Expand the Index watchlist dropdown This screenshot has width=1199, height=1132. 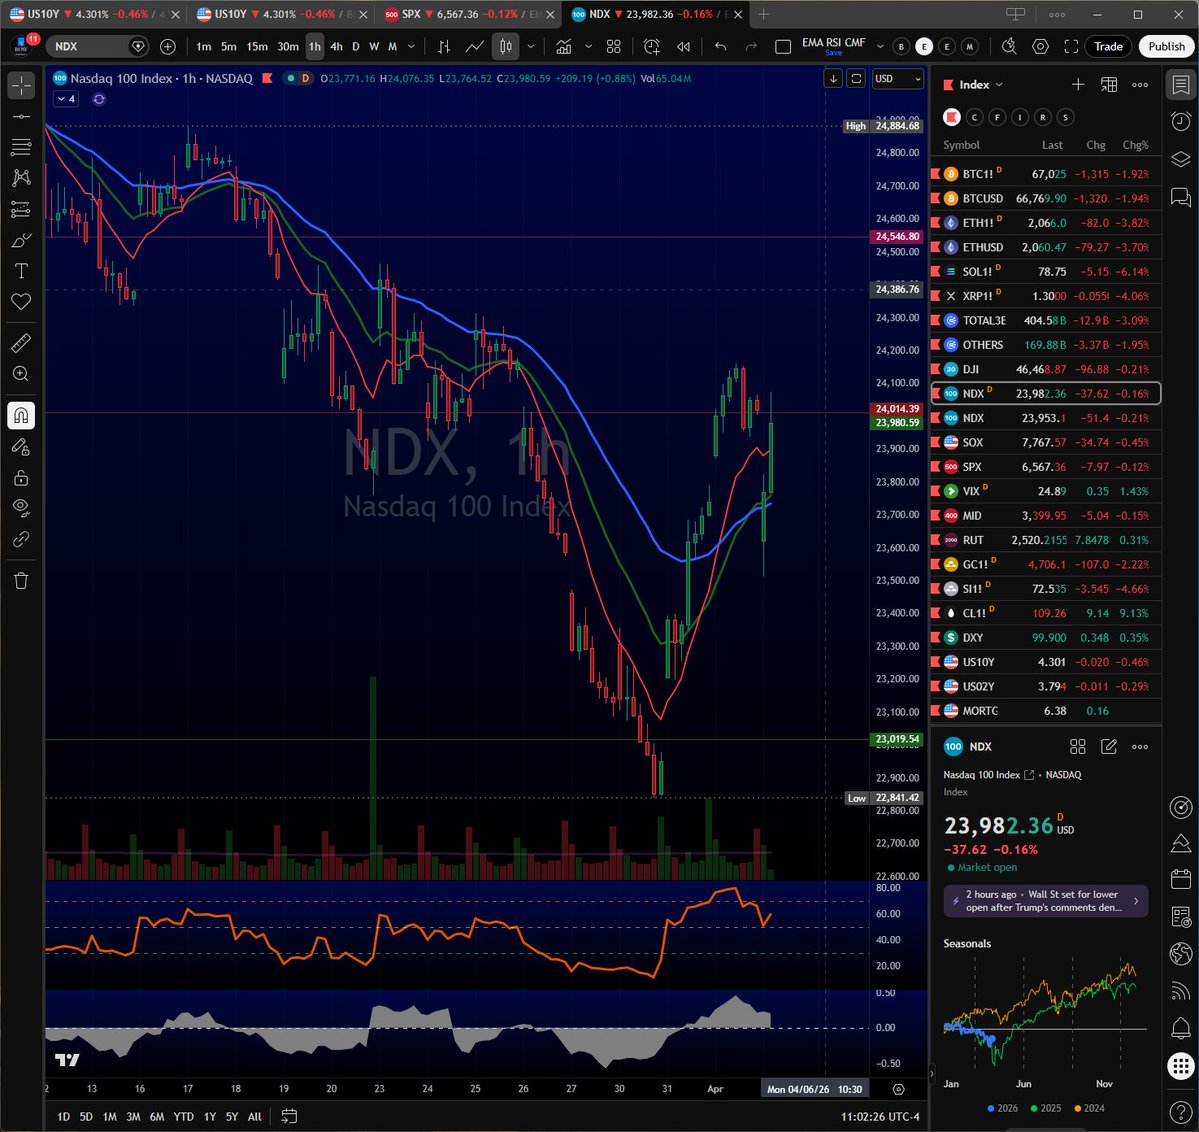pyautogui.click(x=981, y=84)
